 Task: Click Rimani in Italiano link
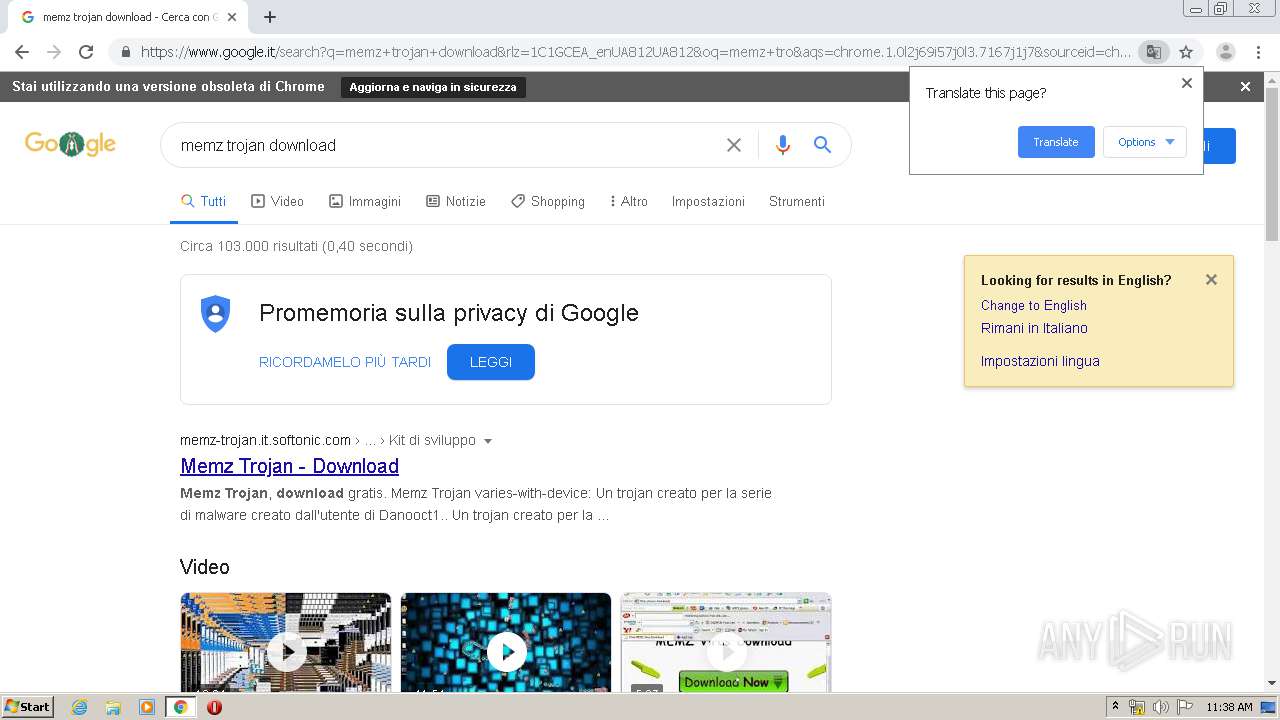tap(1034, 328)
